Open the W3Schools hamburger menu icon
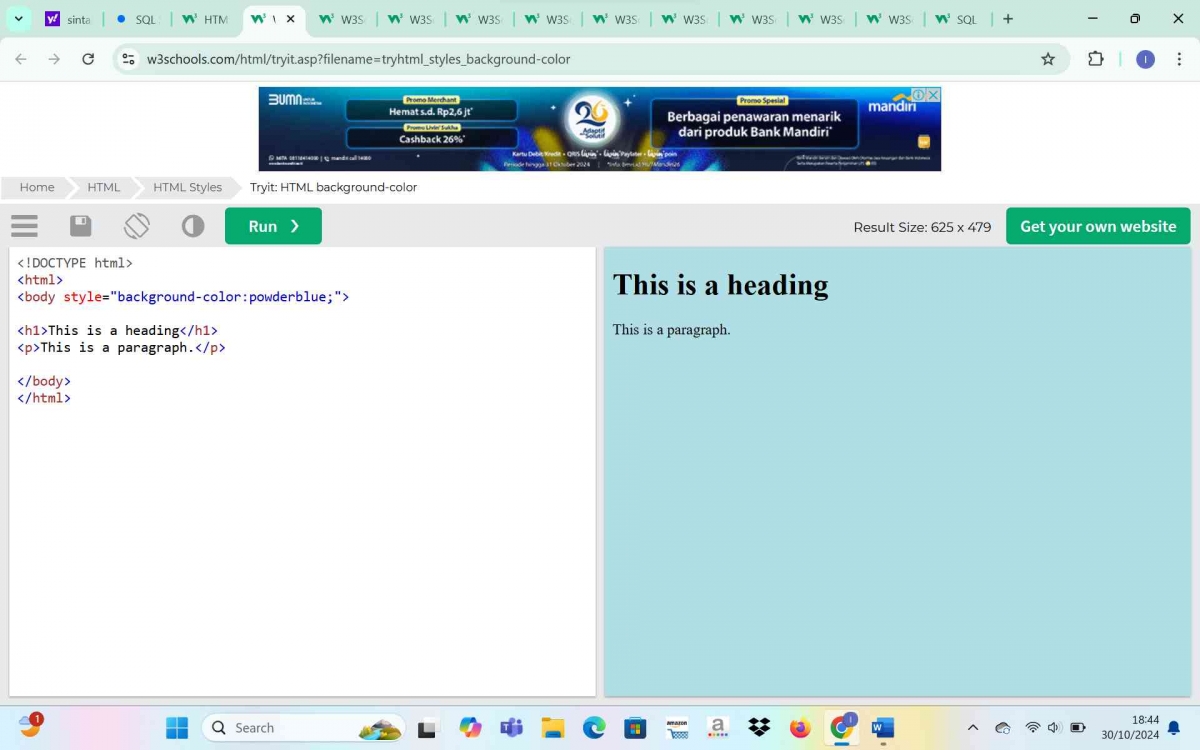The height and width of the screenshot is (750, 1200). [25, 226]
